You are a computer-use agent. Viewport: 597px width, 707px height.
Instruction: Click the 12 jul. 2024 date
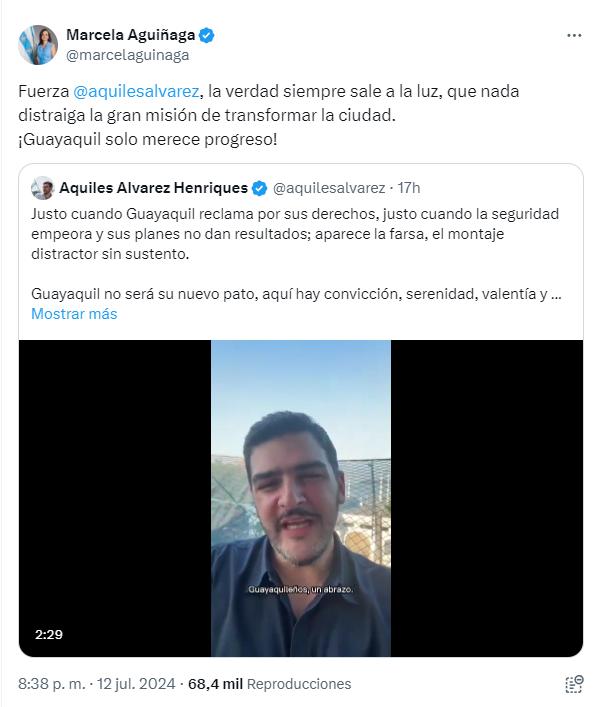136,684
